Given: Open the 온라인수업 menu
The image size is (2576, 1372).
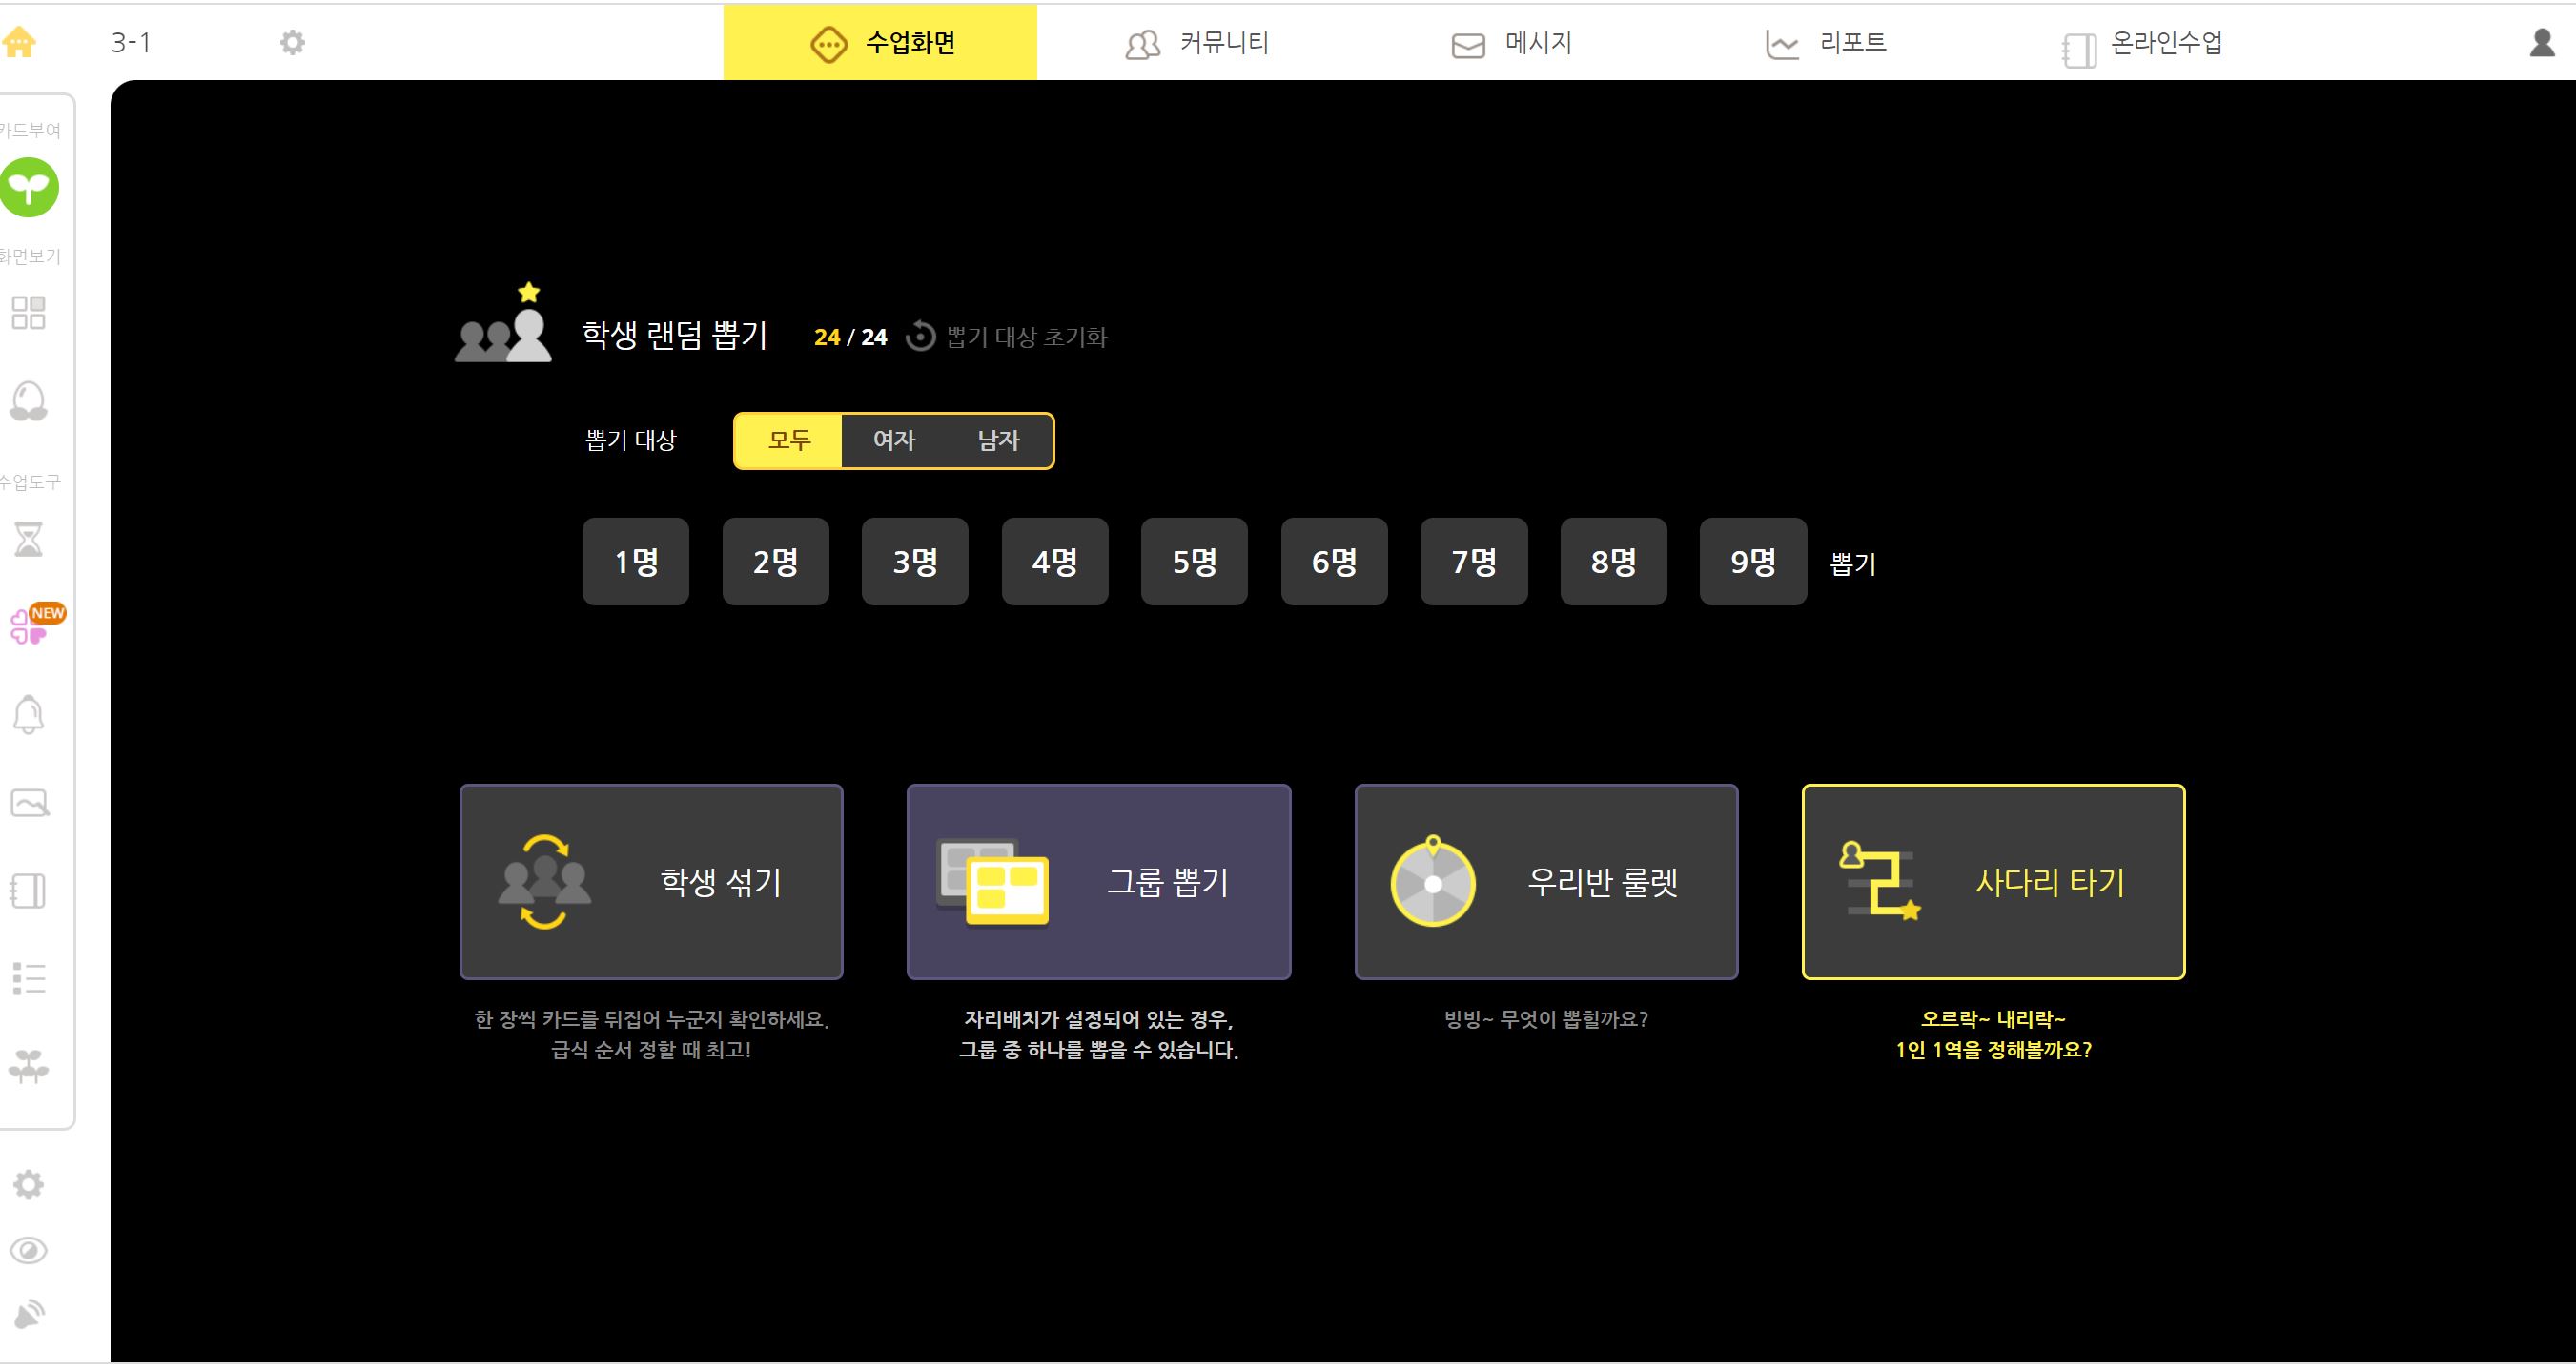Looking at the screenshot, I should tap(2142, 43).
